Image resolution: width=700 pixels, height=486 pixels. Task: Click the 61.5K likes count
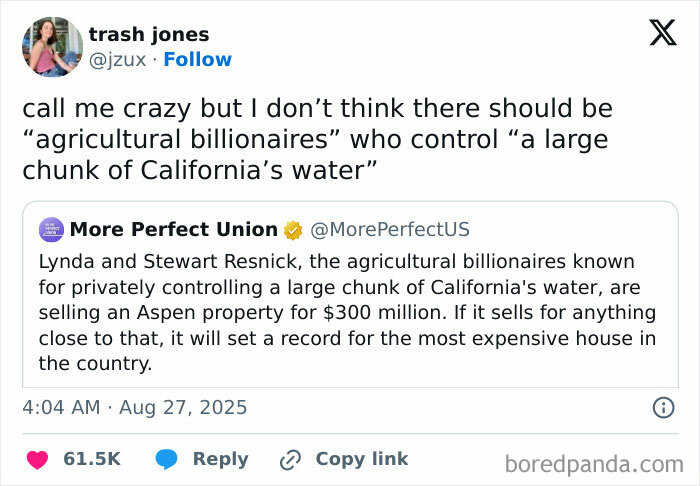pos(91,459)
